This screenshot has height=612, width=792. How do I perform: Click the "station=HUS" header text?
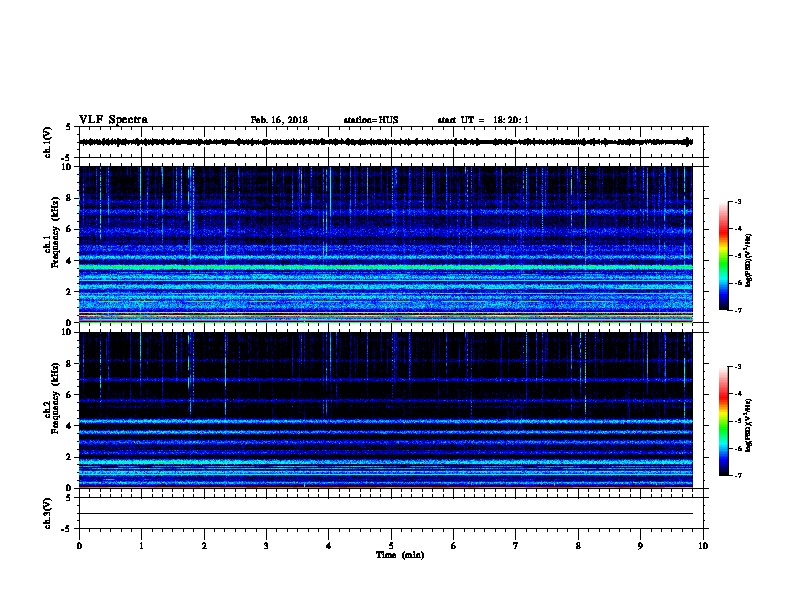(x=371, y=120)
